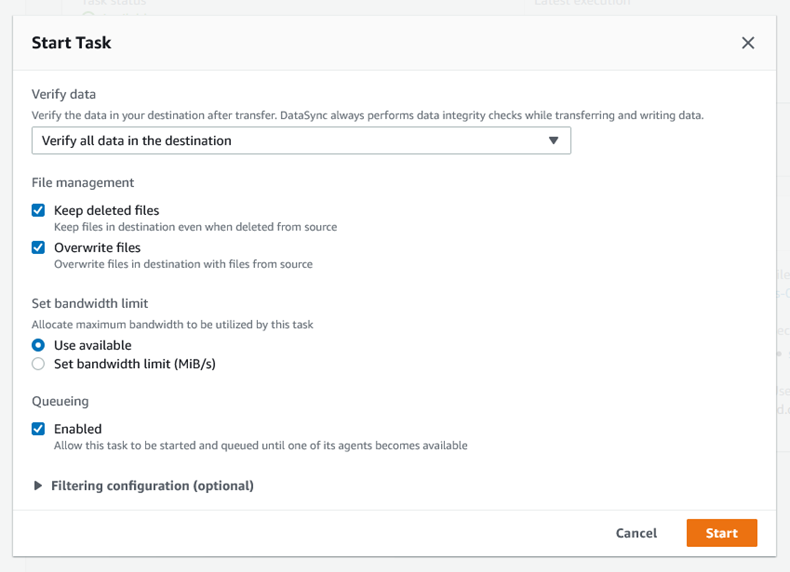
Task: Disable the Queueing Enabled checkbox
Action: coord(38,429)
